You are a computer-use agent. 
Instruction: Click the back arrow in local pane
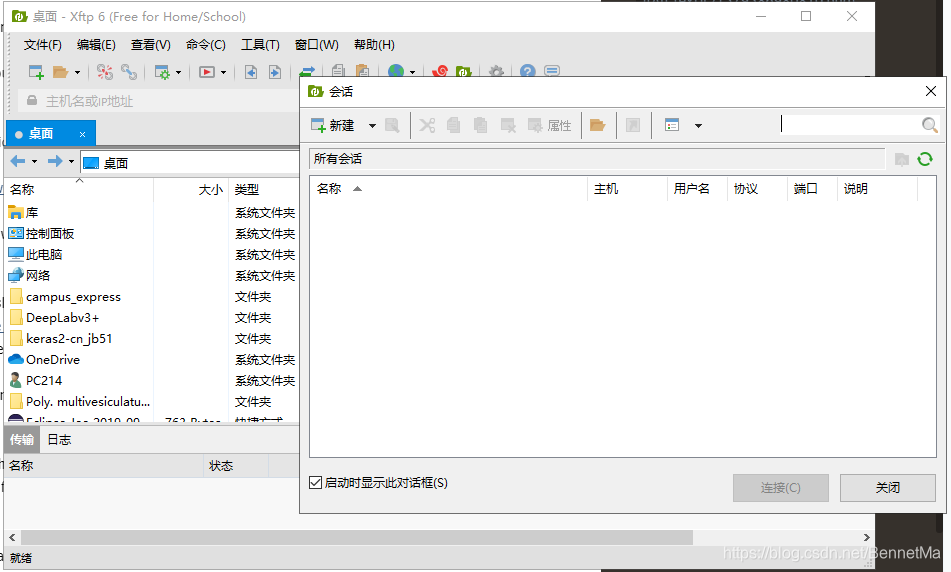(x=18, y=161)
